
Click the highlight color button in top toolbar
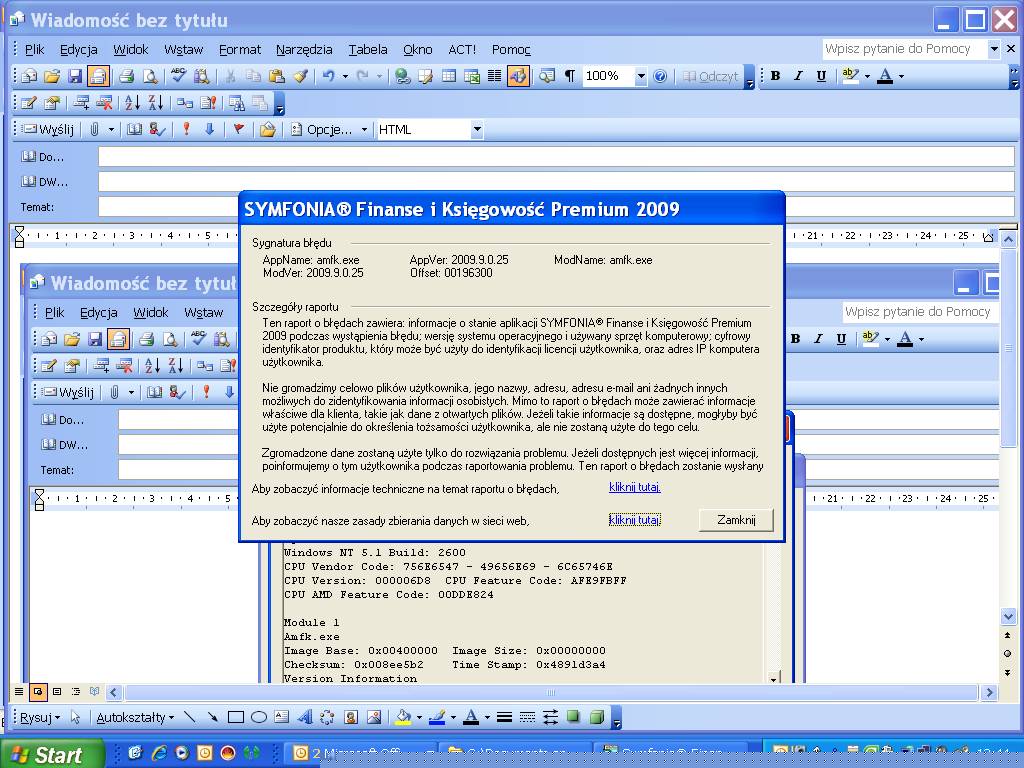tap(850, 76)
